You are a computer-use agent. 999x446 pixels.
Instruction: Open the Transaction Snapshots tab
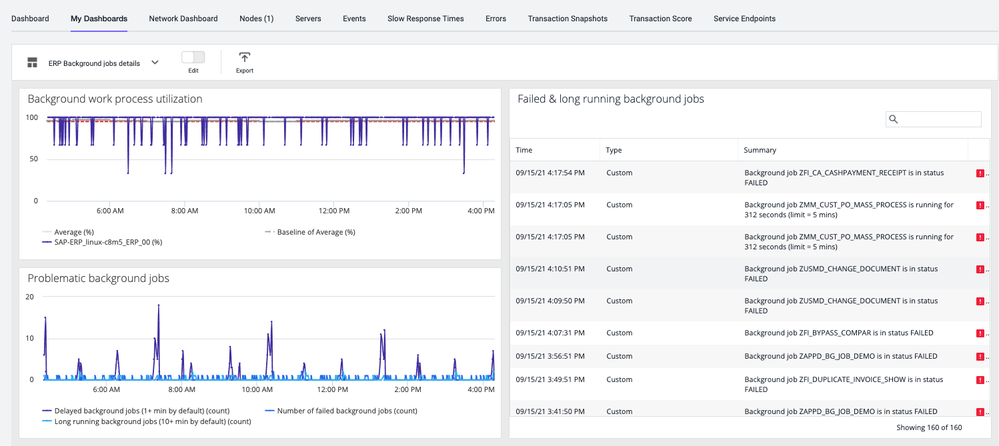click(568, 18)
